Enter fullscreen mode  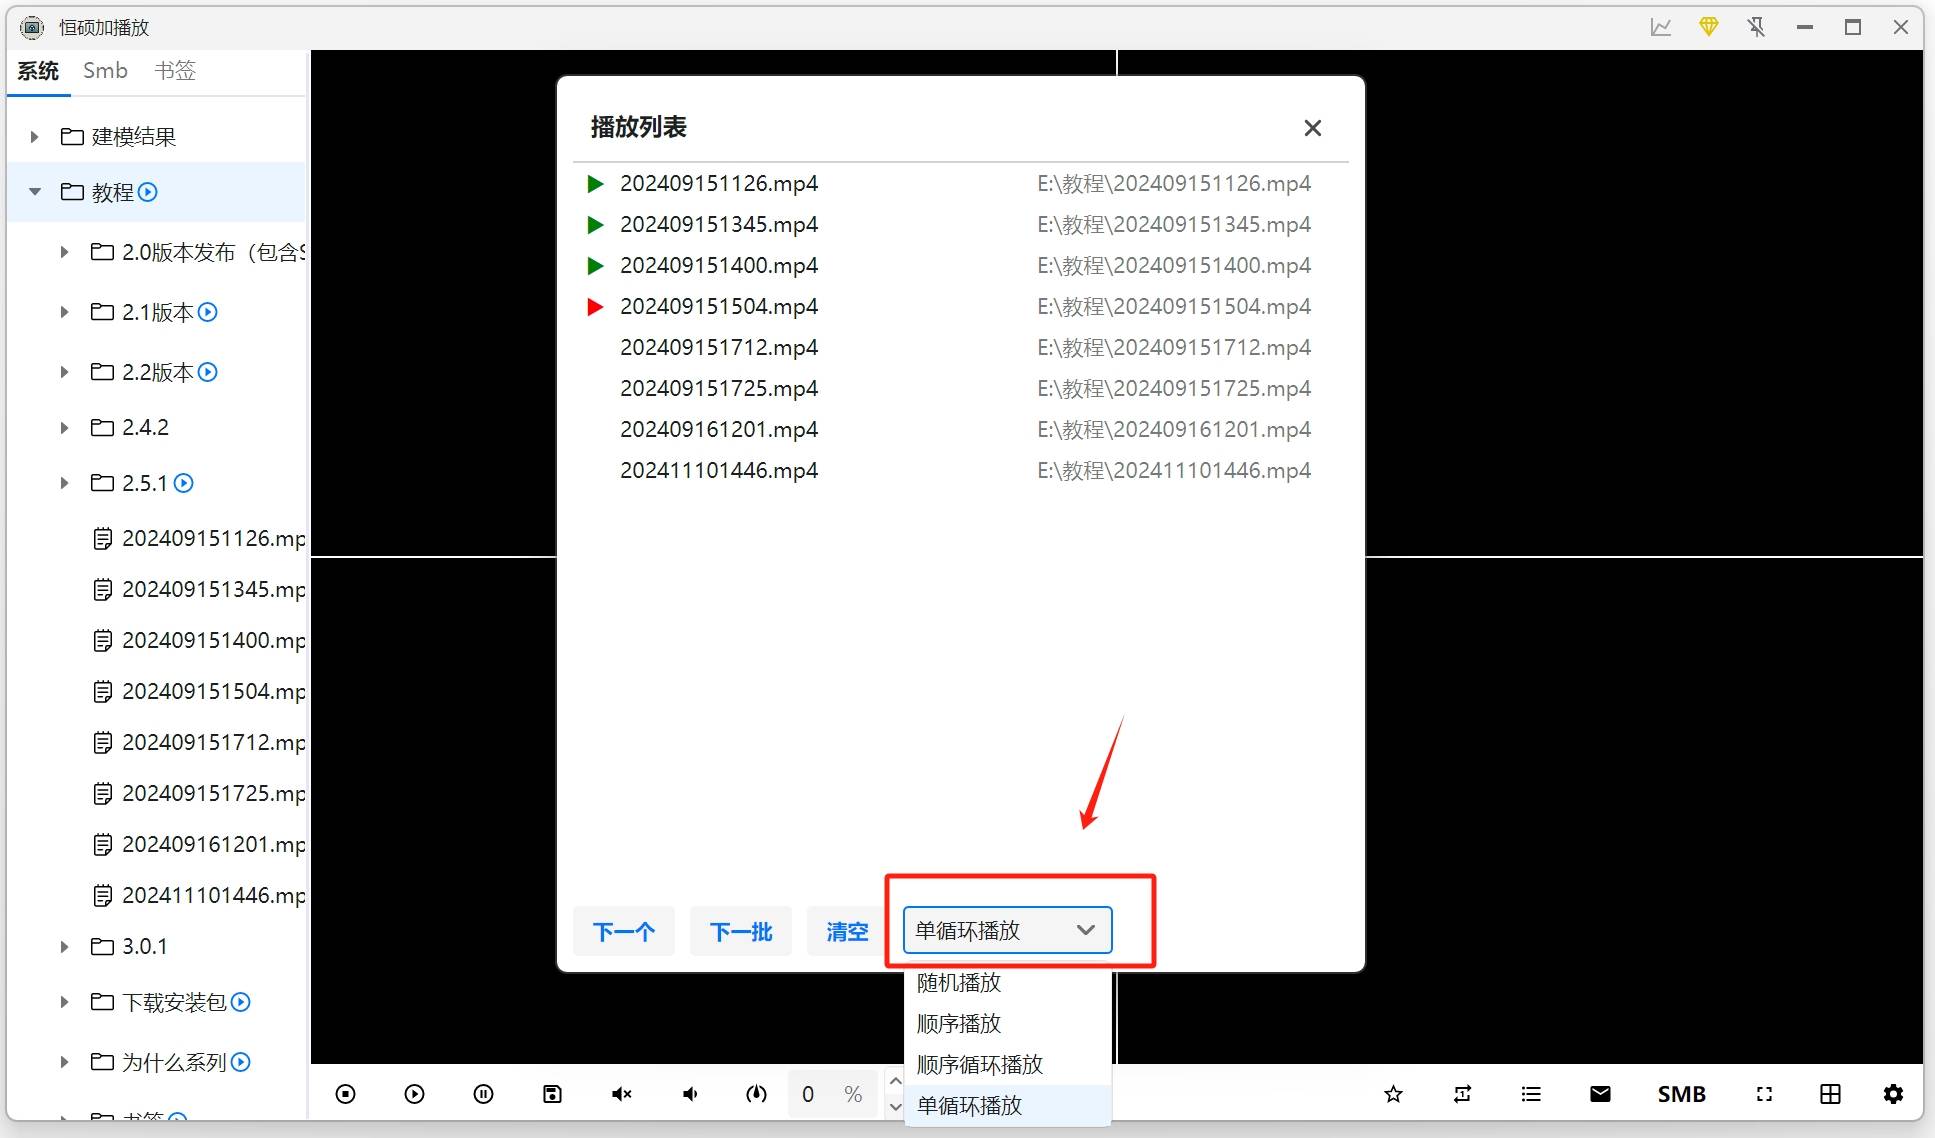click(1763, 1093)
